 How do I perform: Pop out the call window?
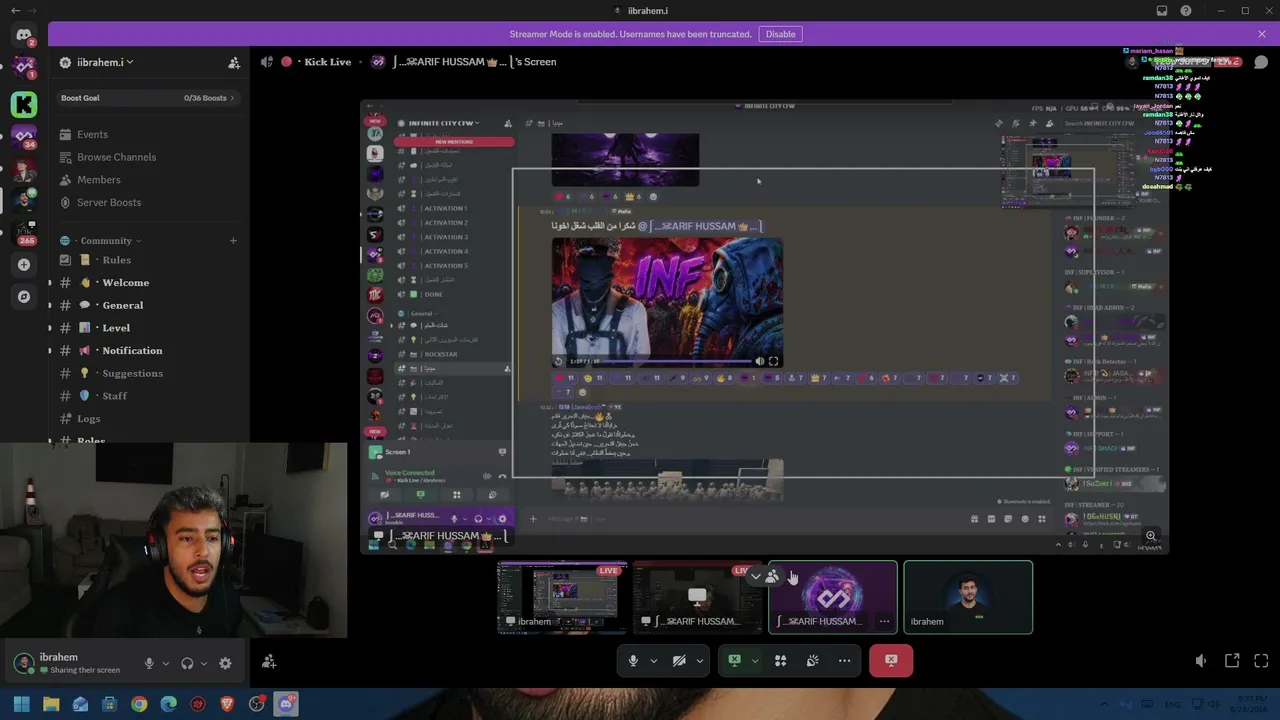coord(1232,661)
